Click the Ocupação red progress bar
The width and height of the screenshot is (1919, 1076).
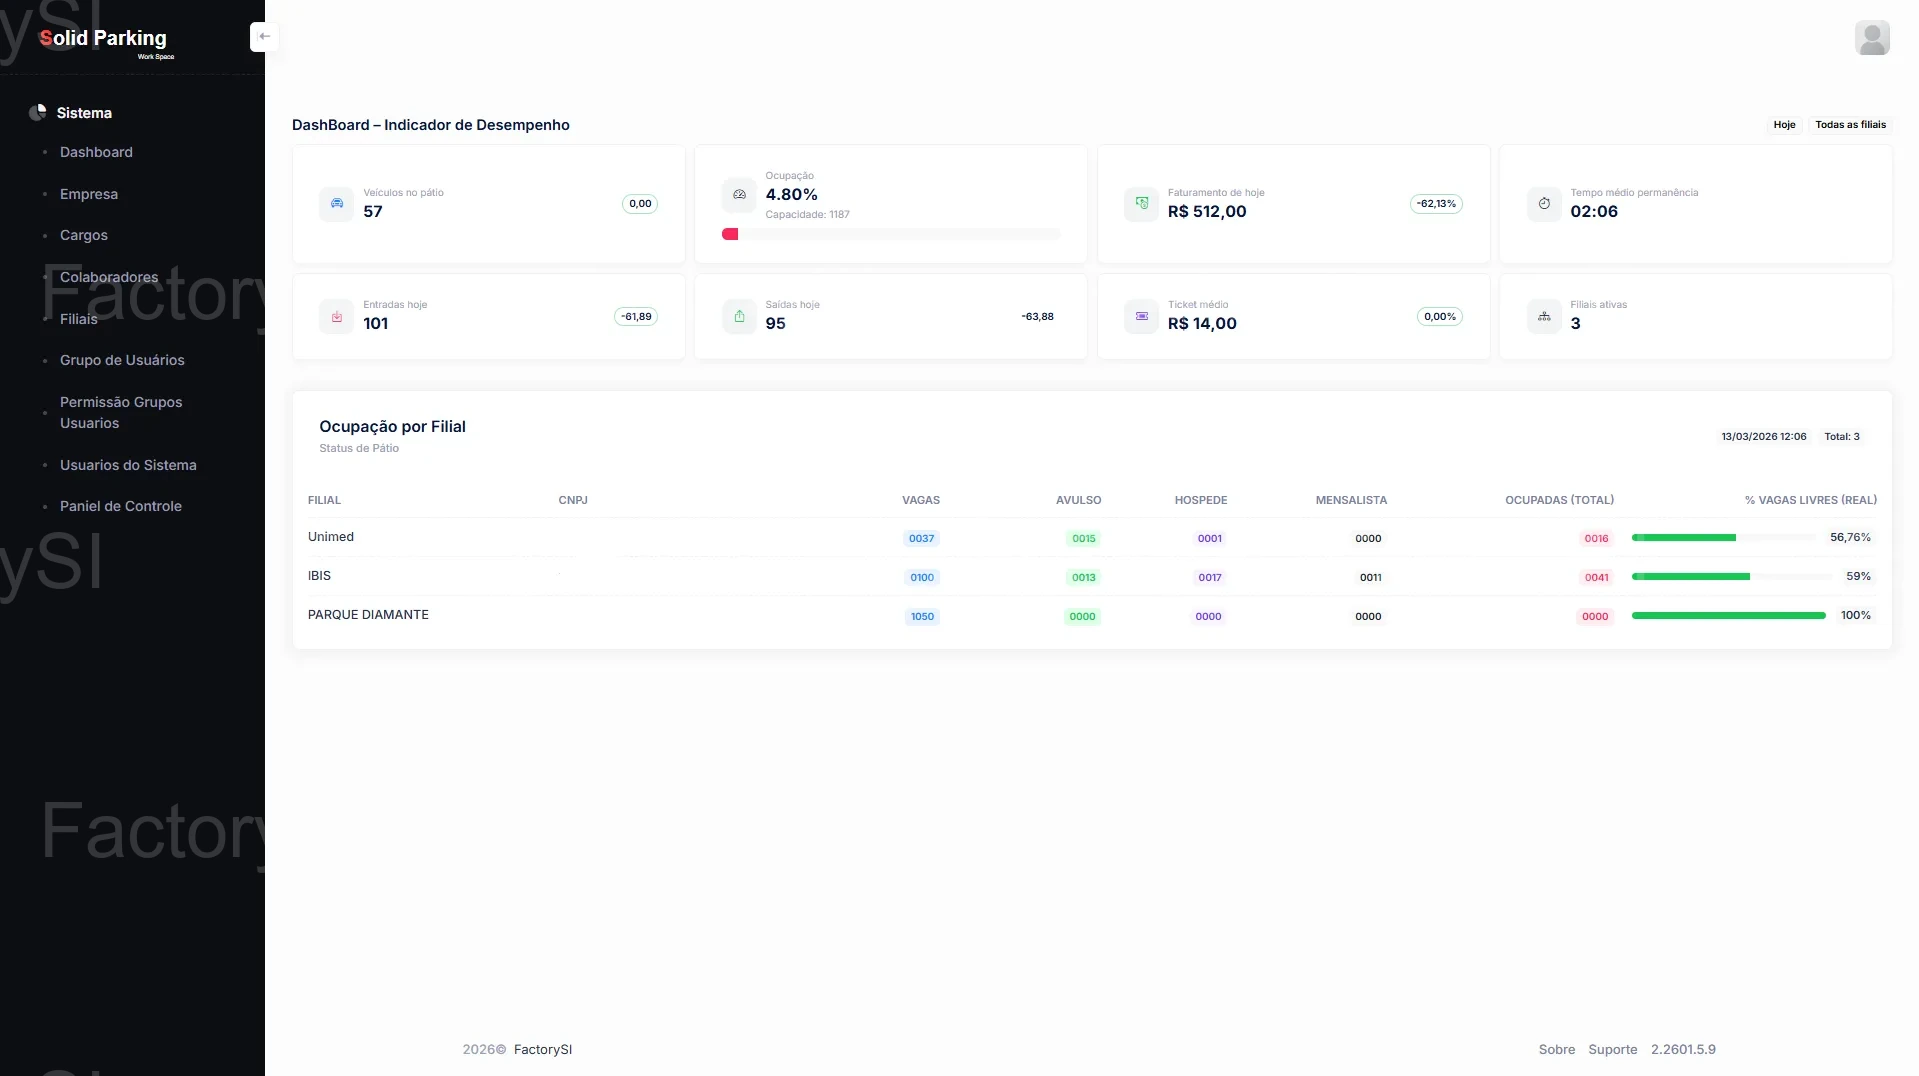coord(730,234)
